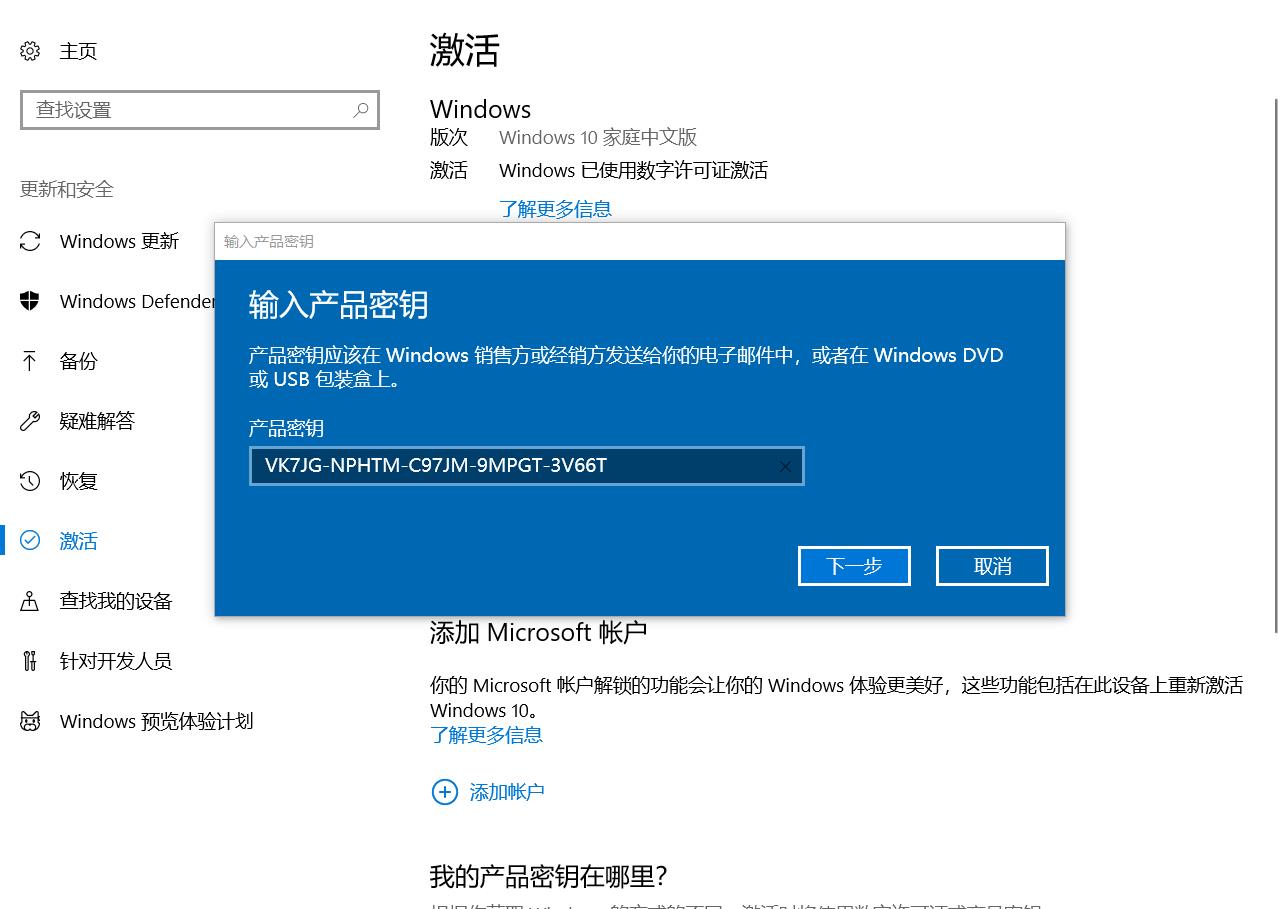Click the backup upload arrow icon

pos(30,361)
